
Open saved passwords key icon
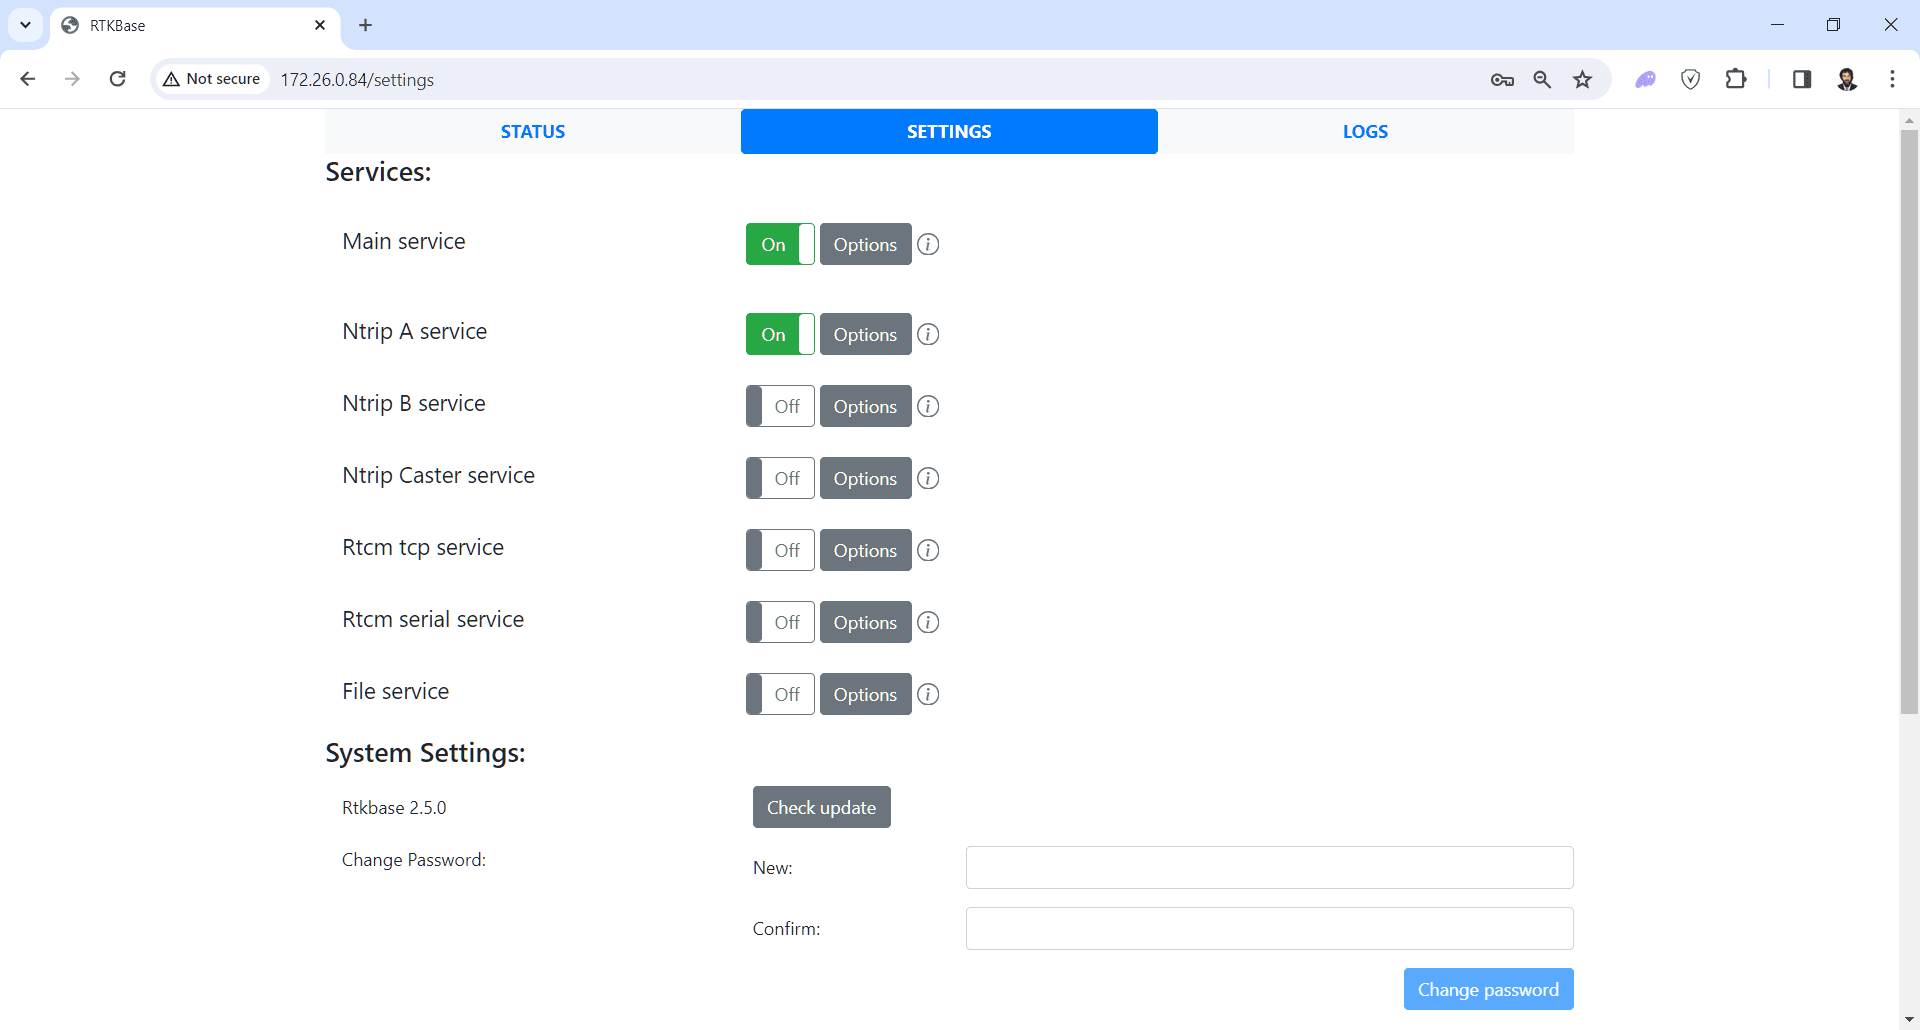[x=1502, y=80]
